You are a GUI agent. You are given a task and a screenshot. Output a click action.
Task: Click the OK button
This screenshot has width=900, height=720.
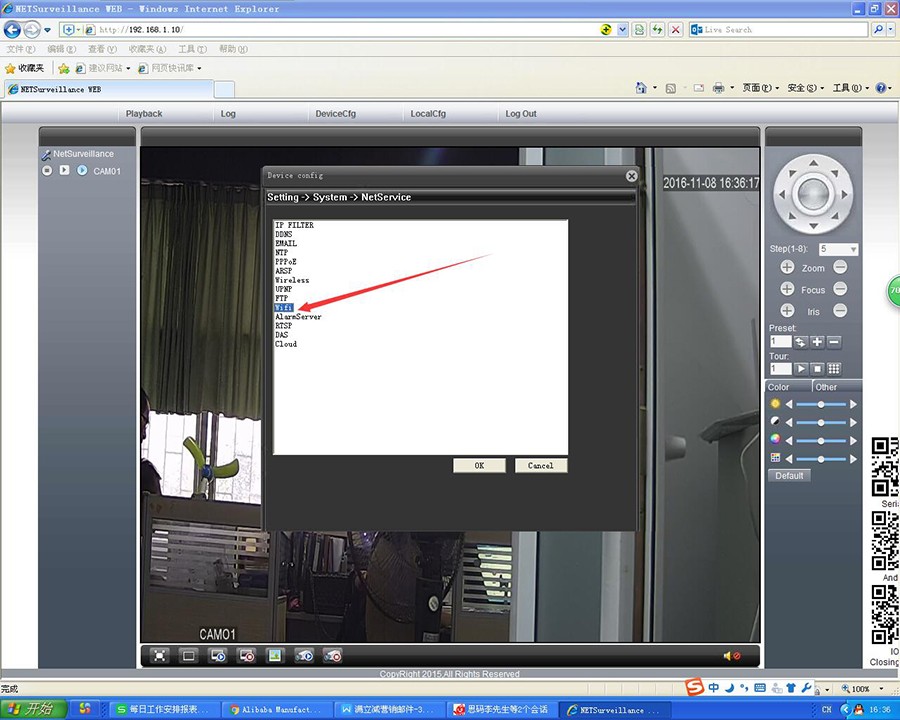tap(479, 466)
